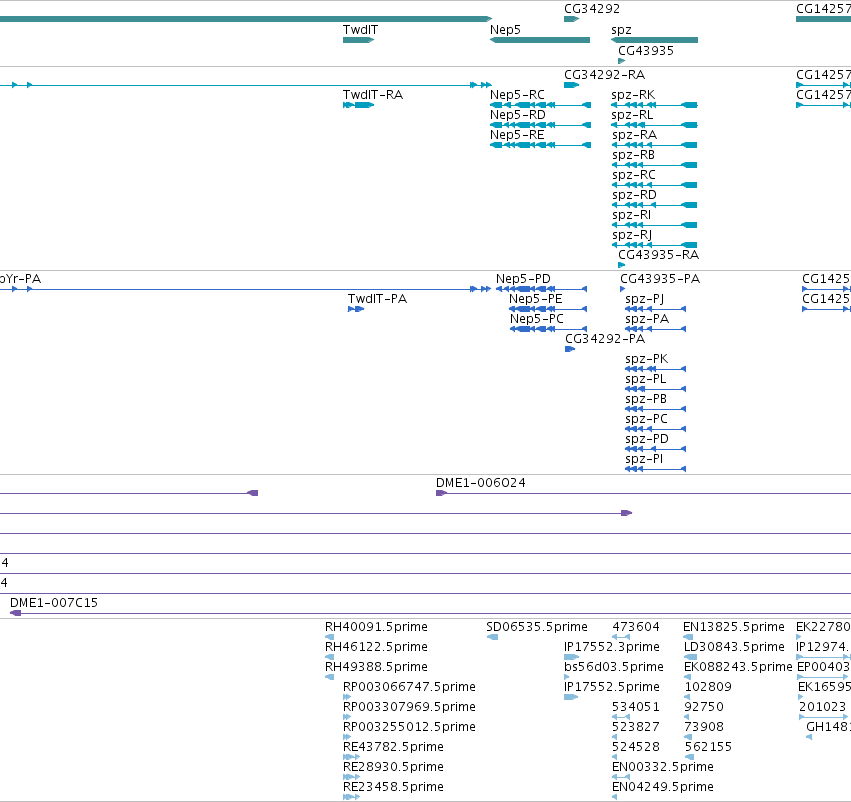
Task: Open the CG43935-PA protein label
Action: pos(660,279)
